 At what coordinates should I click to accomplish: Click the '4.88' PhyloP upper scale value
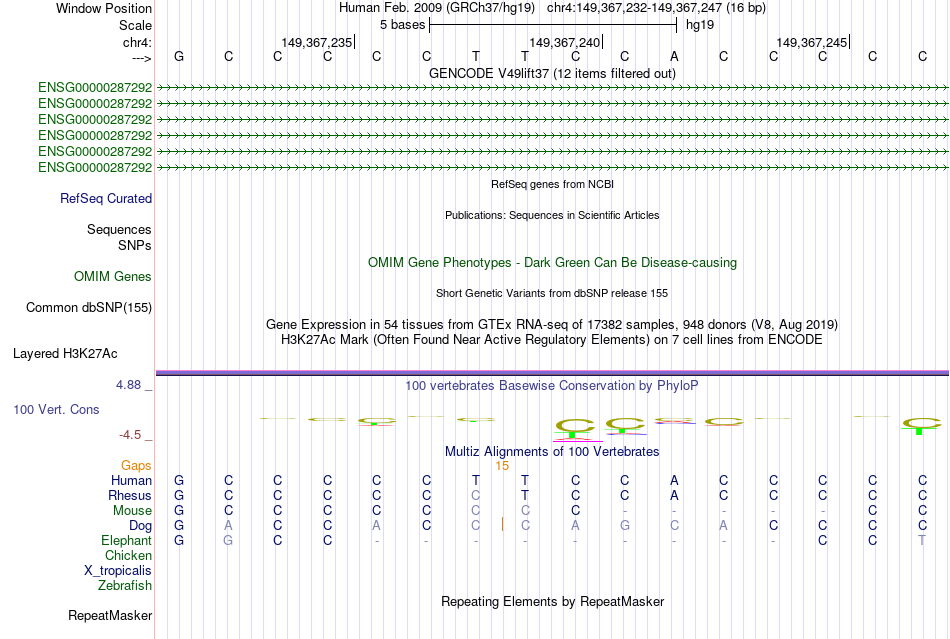[128, 385]
